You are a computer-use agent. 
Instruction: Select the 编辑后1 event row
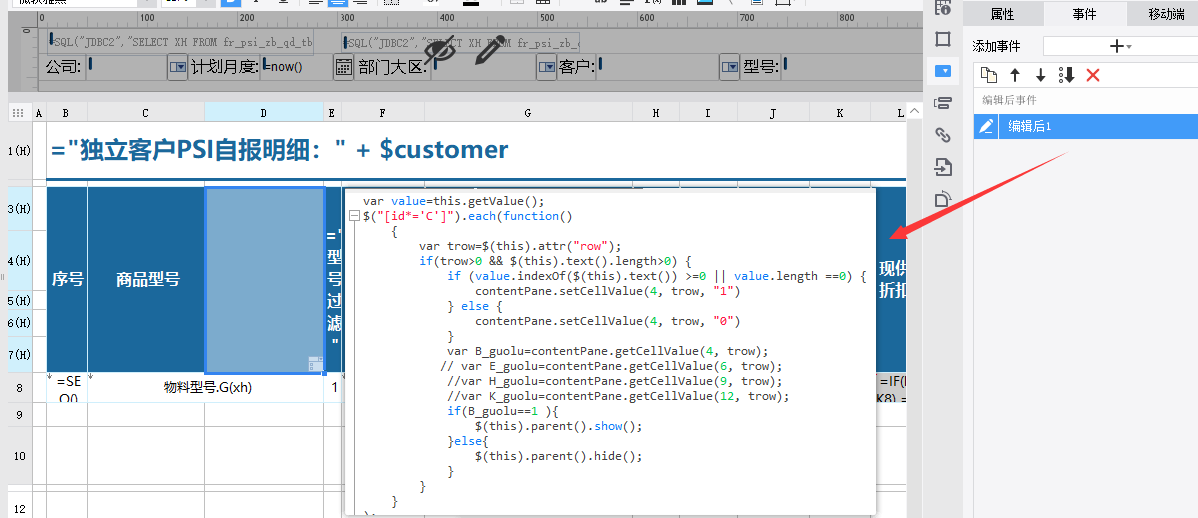click(x=1086, y=126)
